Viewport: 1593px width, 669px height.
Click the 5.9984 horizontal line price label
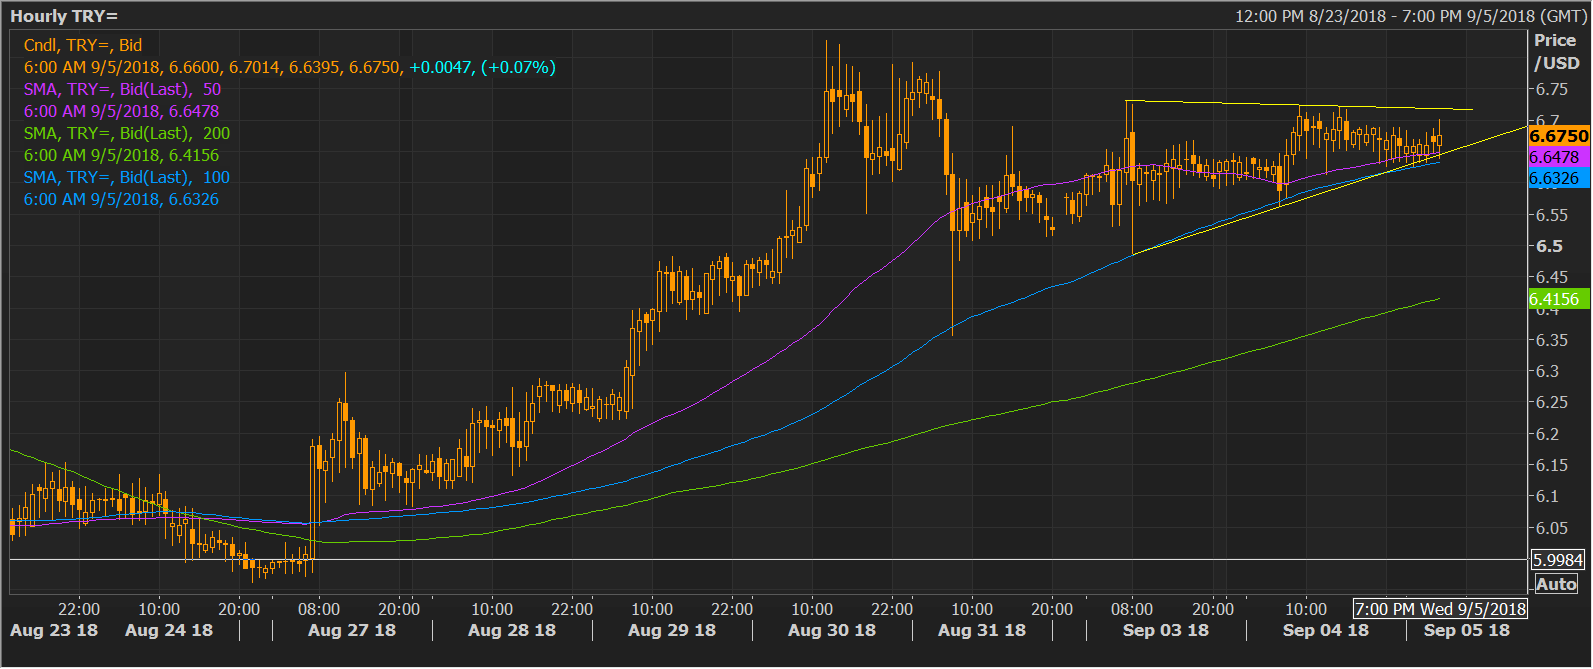(1557, 560)
